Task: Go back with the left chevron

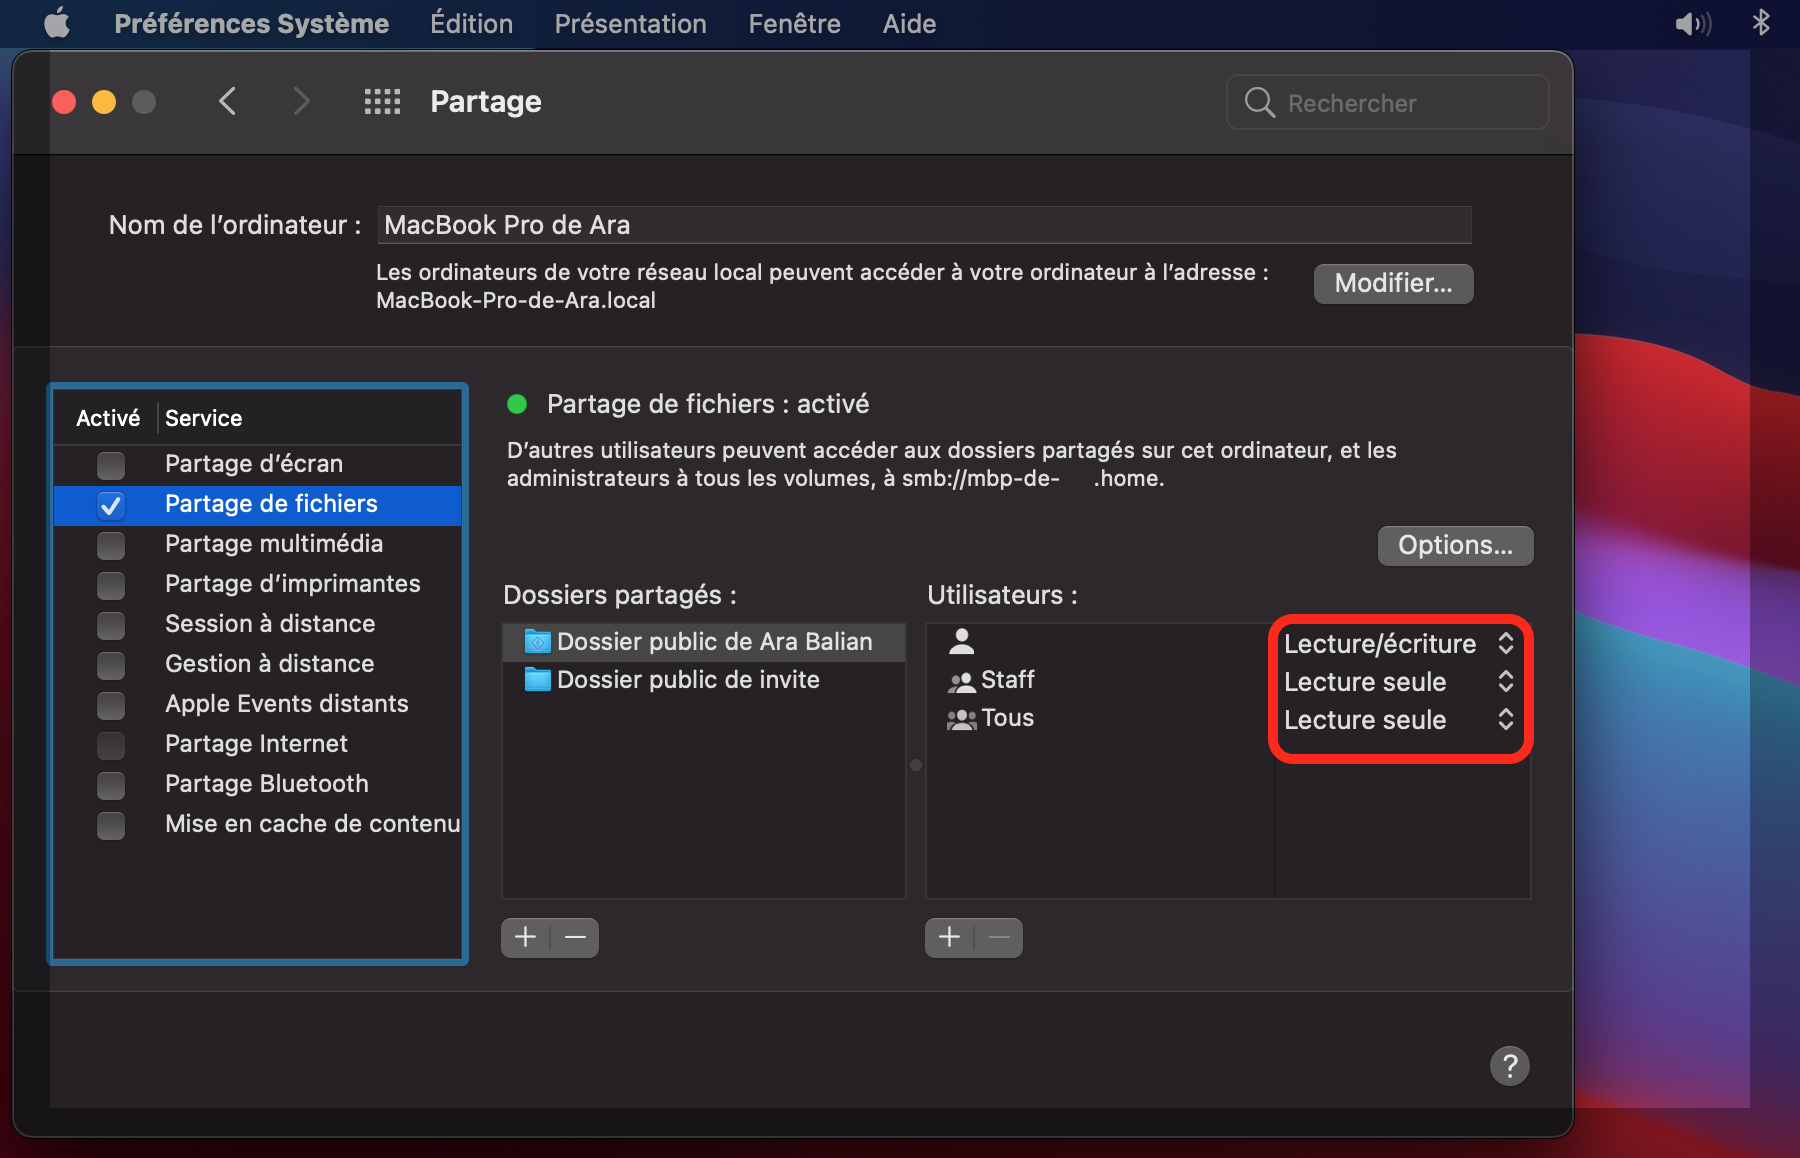Action: tap(228, 101)
